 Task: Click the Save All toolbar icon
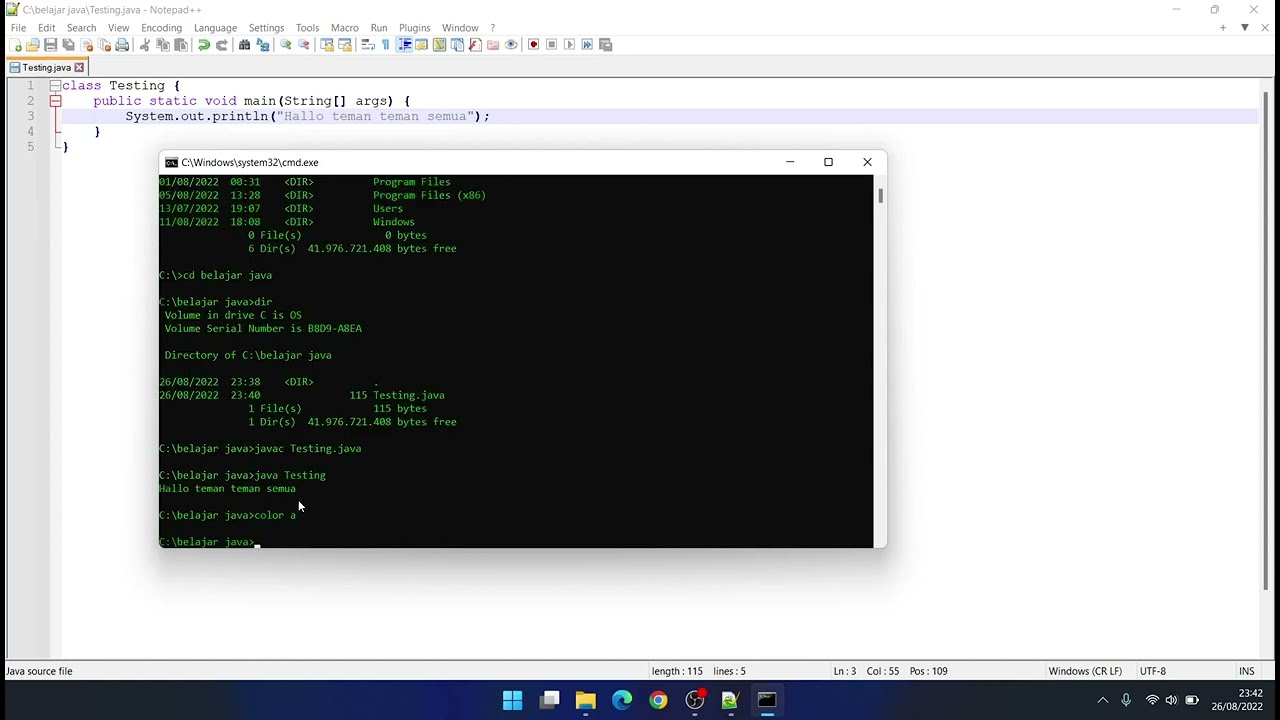68,44
